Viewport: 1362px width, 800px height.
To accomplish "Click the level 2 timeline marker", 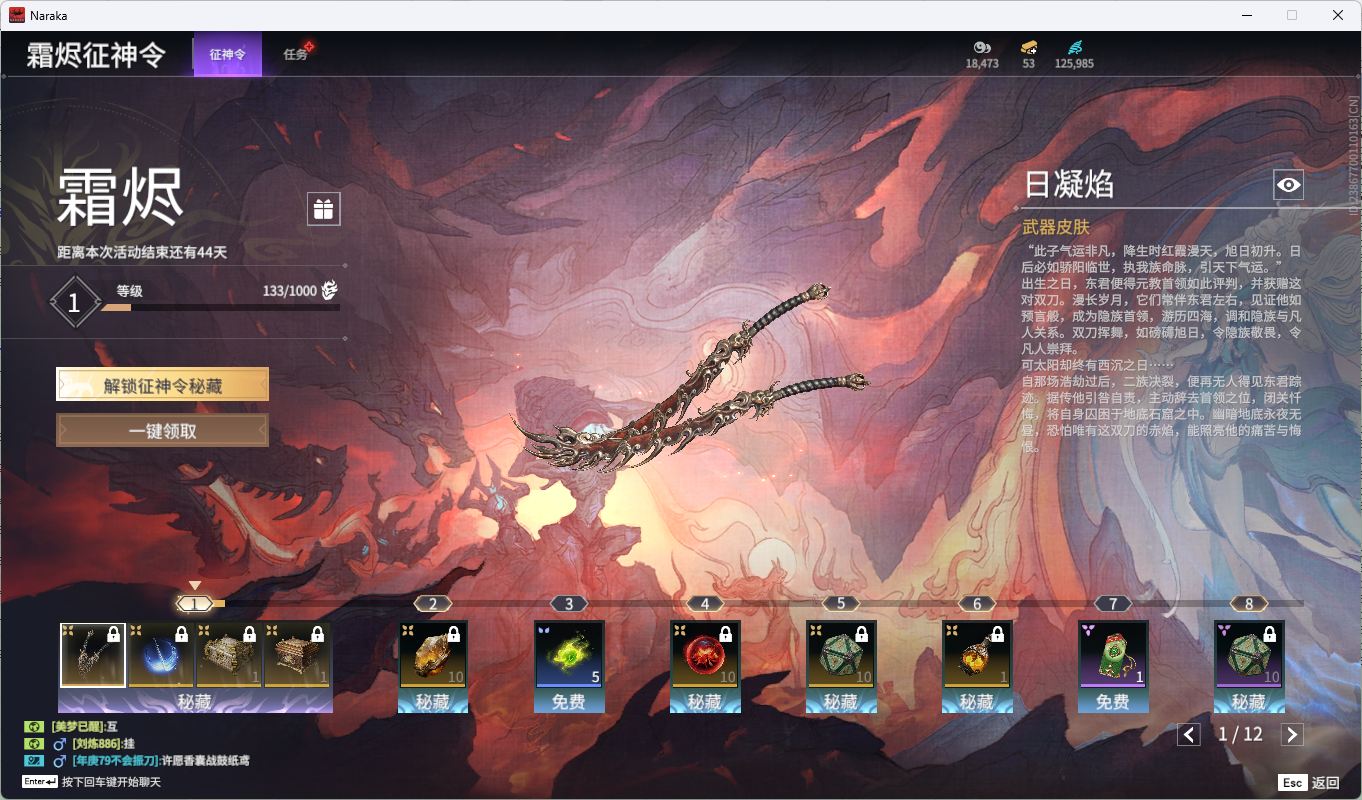I will tap(433, 604).
